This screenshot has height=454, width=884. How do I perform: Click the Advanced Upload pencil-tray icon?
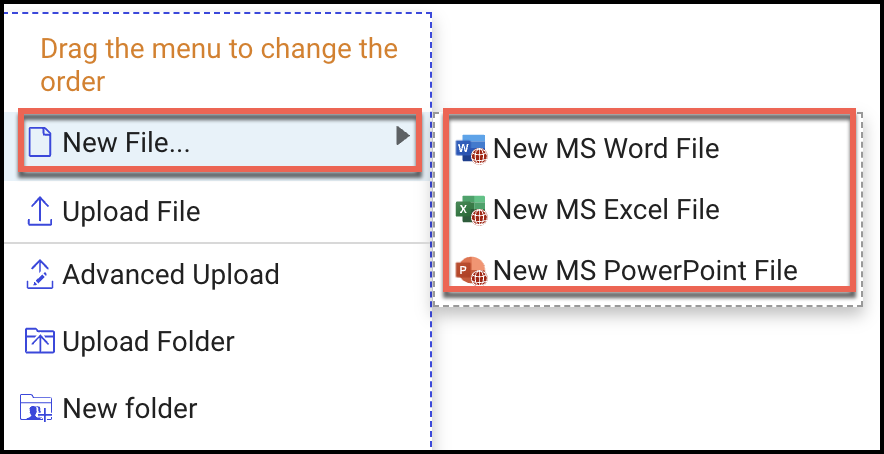38,274
